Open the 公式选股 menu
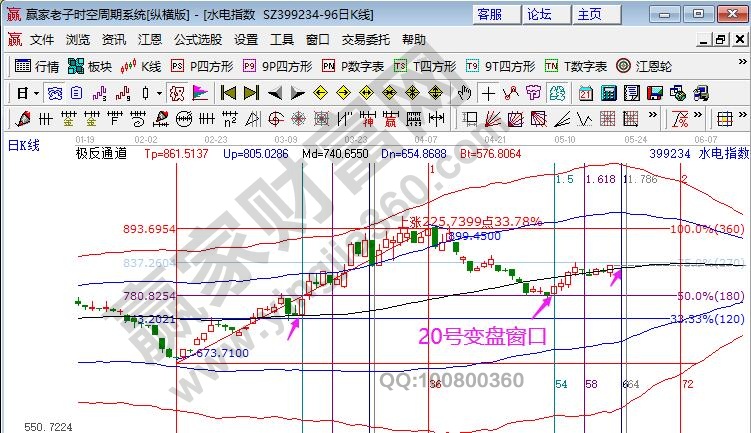Viewport: 751px width, 433px height. pos(197,40)
